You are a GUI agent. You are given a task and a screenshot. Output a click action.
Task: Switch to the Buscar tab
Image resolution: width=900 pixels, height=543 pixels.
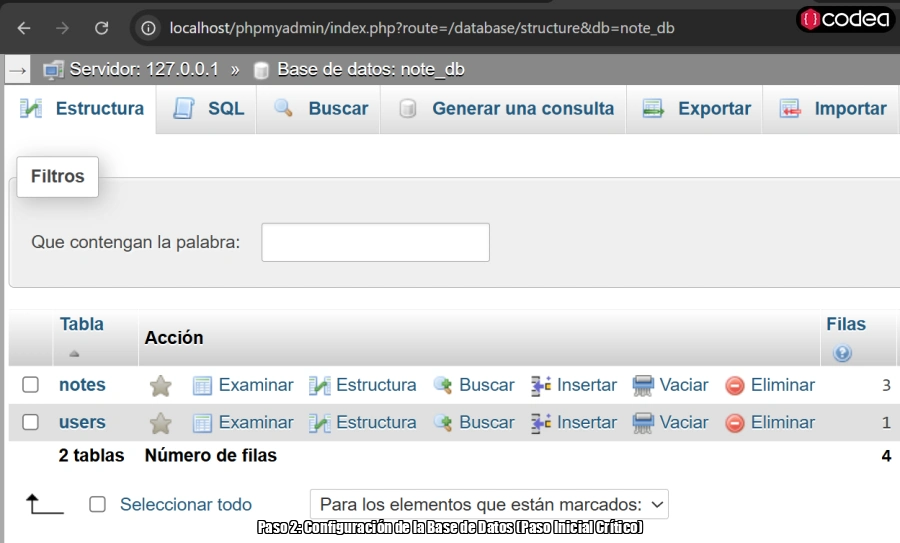tap(321, 108)
